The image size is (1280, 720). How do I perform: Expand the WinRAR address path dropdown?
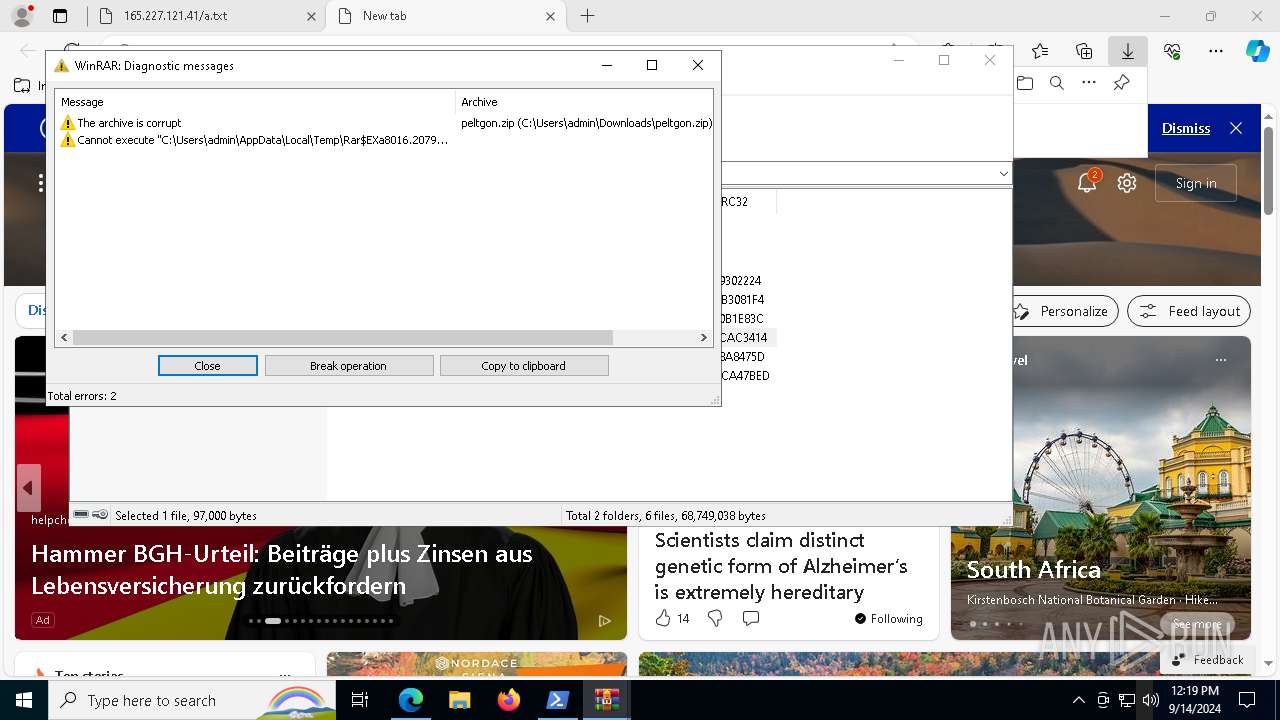(1004, 173)
